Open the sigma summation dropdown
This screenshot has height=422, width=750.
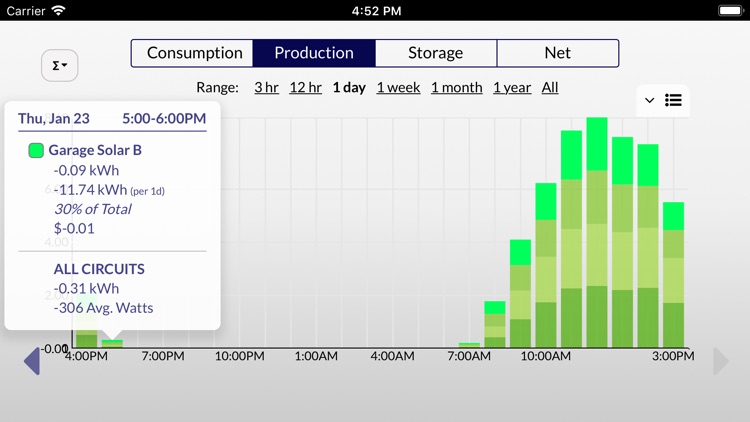[59, 65]
